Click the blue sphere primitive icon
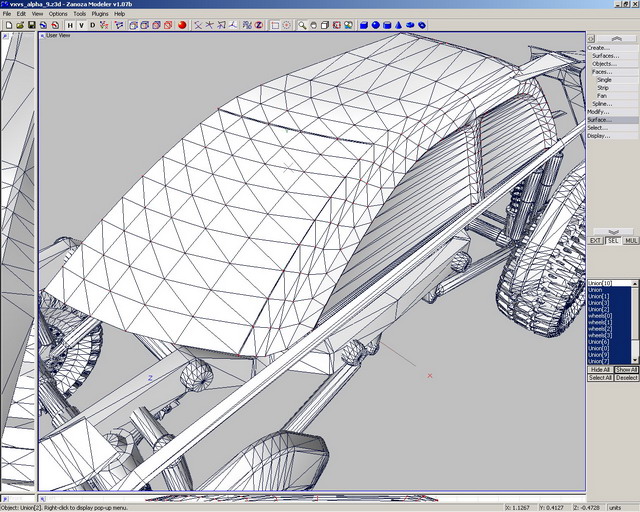This screenshot has width=640, height=512. coord(376,25)
